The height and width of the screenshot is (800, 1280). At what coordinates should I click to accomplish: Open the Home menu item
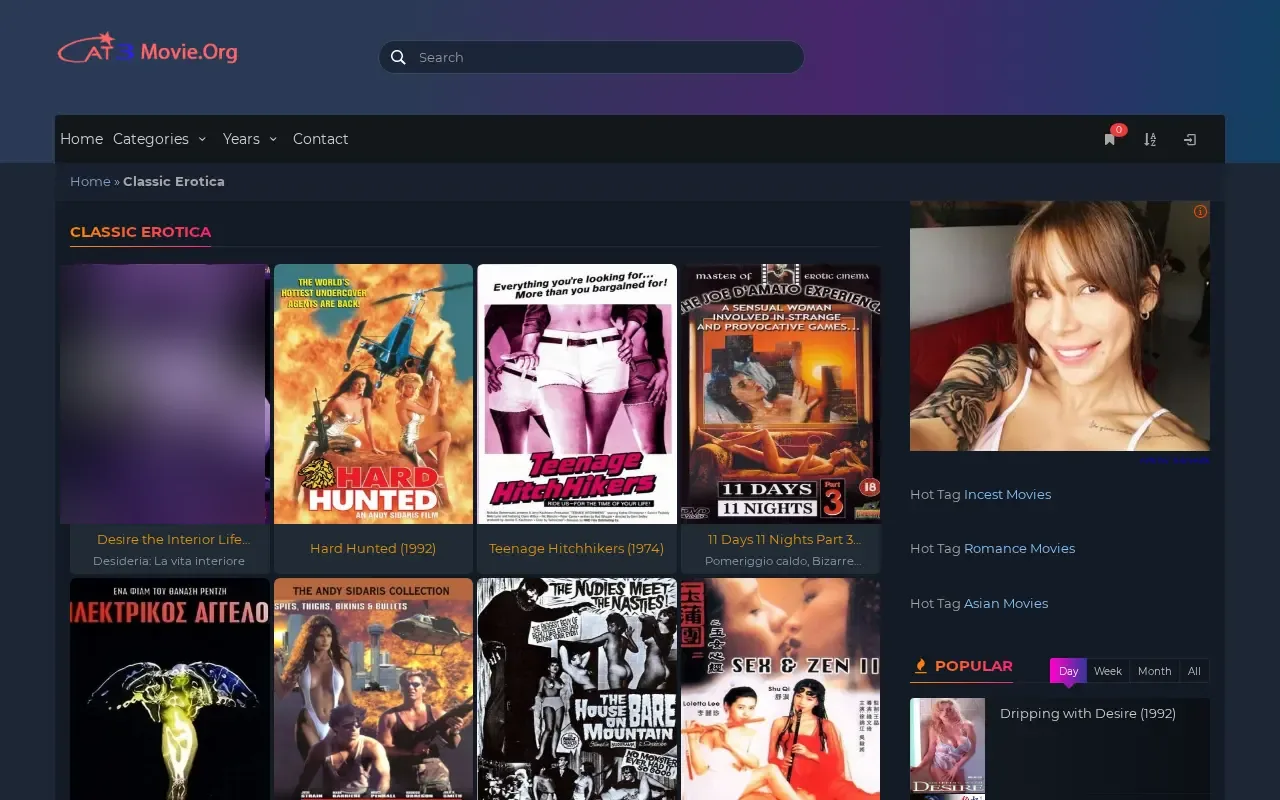click(x=81, y=139)
